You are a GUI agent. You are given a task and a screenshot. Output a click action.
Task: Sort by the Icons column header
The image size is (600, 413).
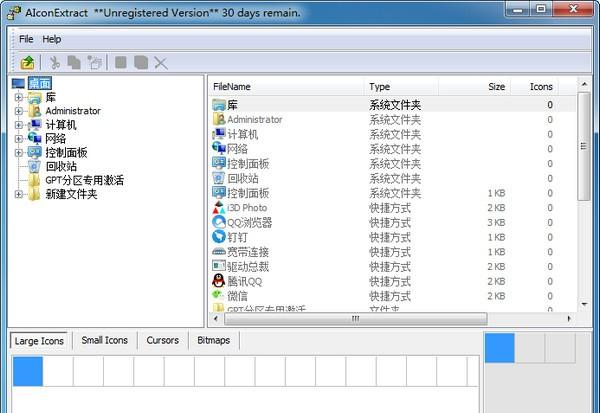pyautogui.click(x=534, y=87)
